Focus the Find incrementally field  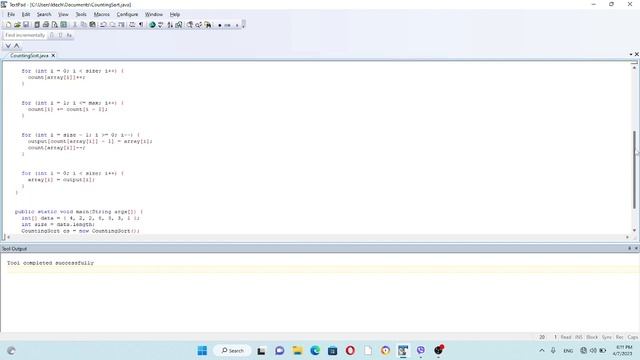coord(25,35)
